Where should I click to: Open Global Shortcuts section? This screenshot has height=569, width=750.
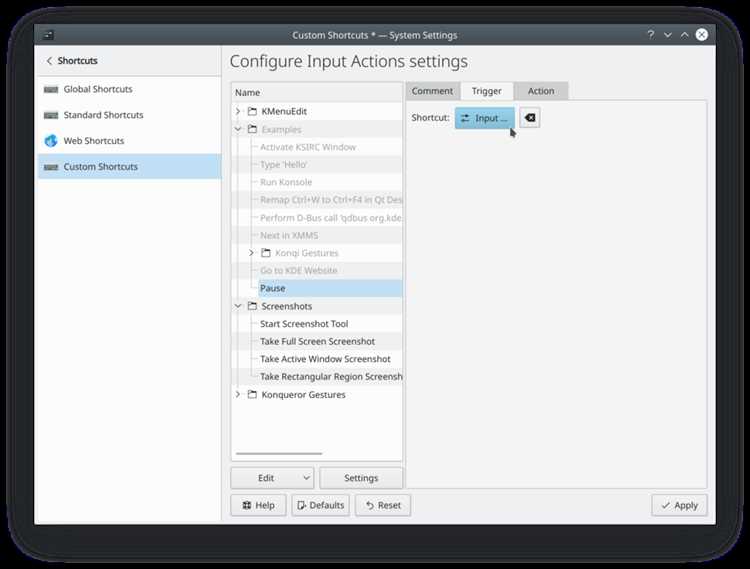click(129, 89)
